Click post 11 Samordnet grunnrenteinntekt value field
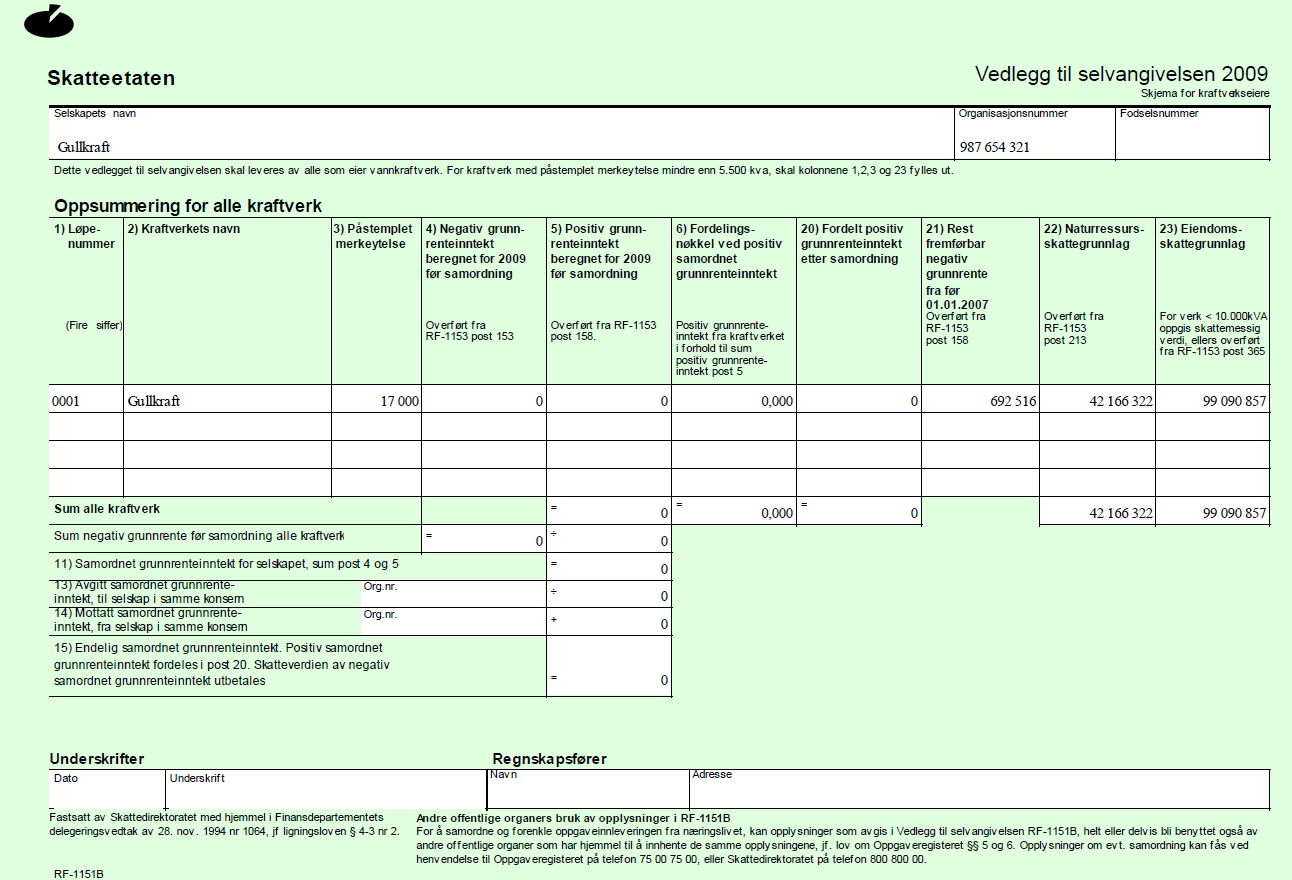This screenshot has height=880, width=1292. [x=609, y=566]
